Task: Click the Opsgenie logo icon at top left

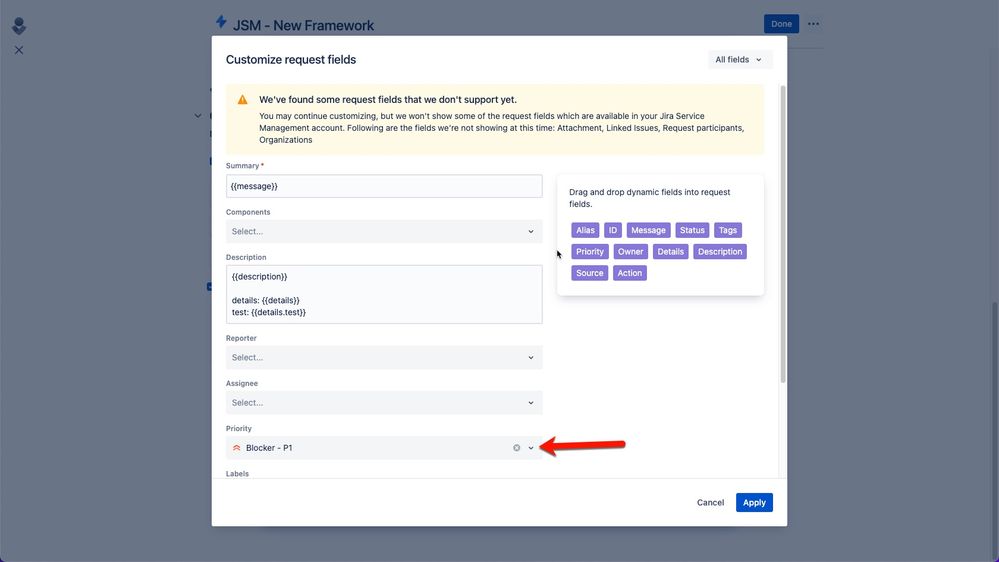Action: (x=19, y=25)
